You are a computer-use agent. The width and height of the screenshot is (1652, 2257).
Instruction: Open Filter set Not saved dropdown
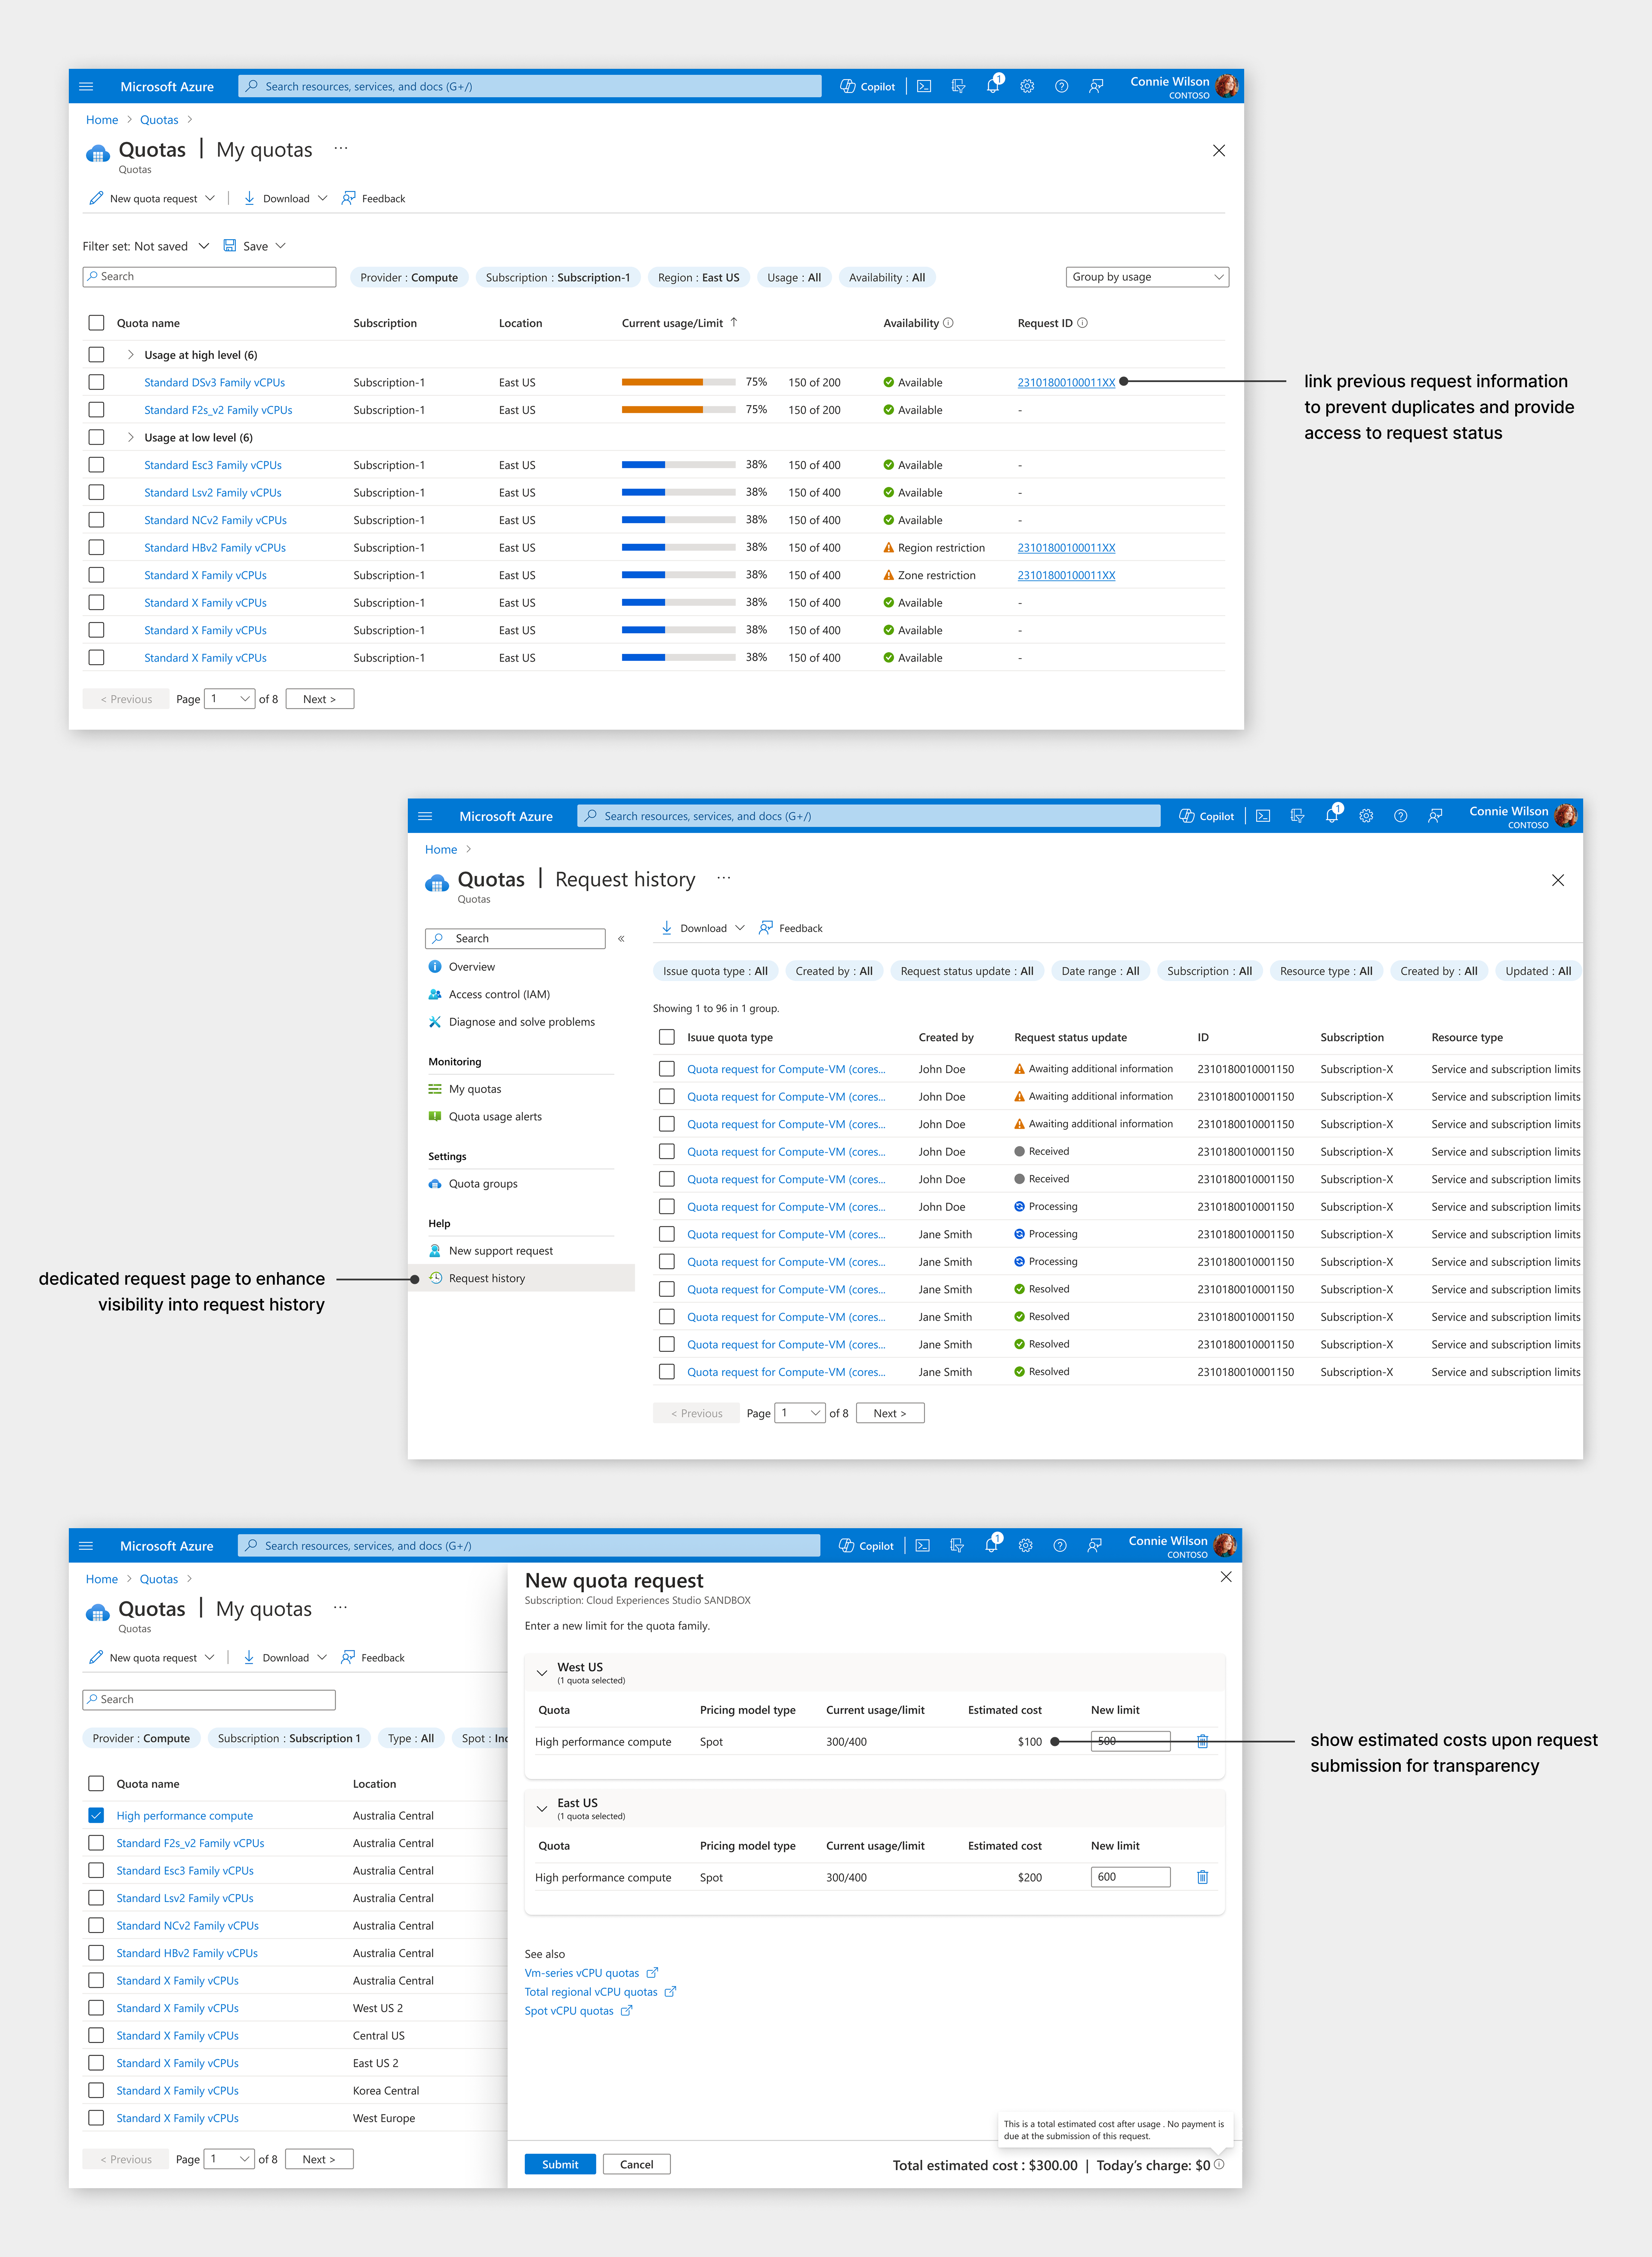point(146,246)
